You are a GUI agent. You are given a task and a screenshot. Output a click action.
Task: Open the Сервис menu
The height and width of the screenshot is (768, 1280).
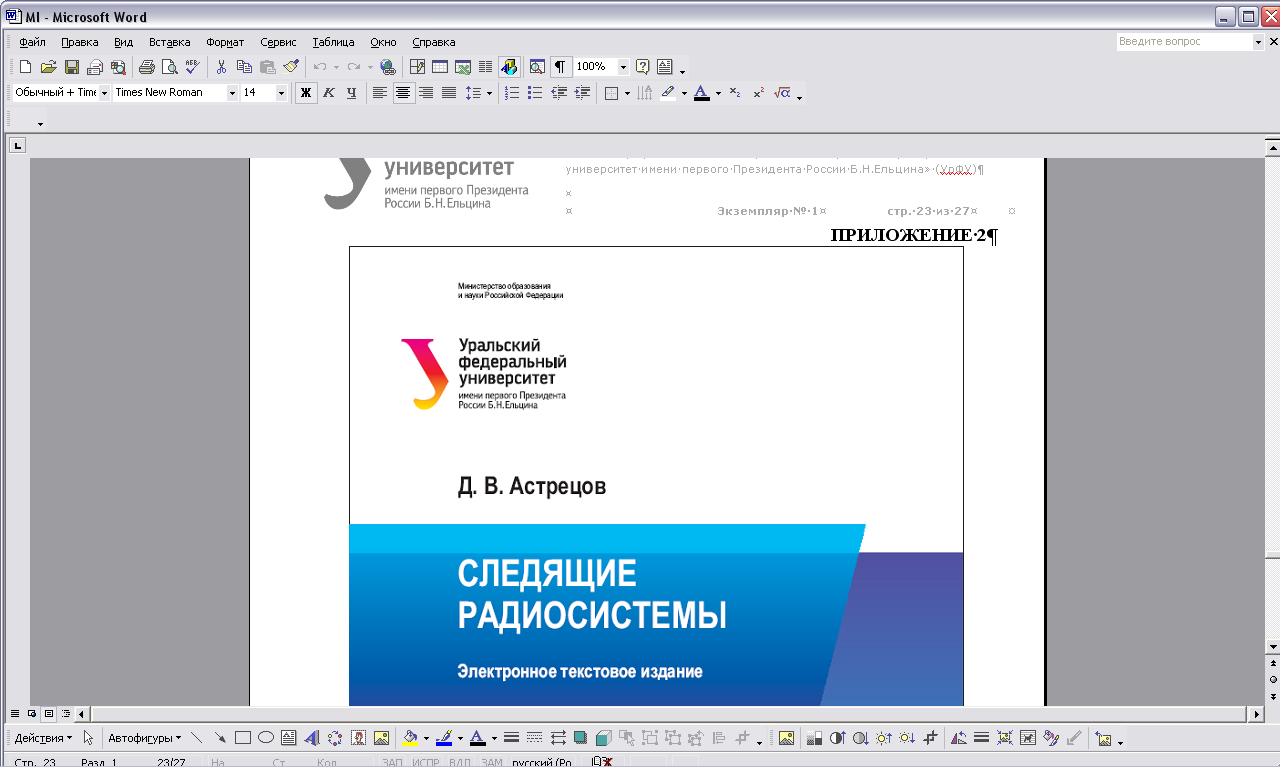[278, 42]
